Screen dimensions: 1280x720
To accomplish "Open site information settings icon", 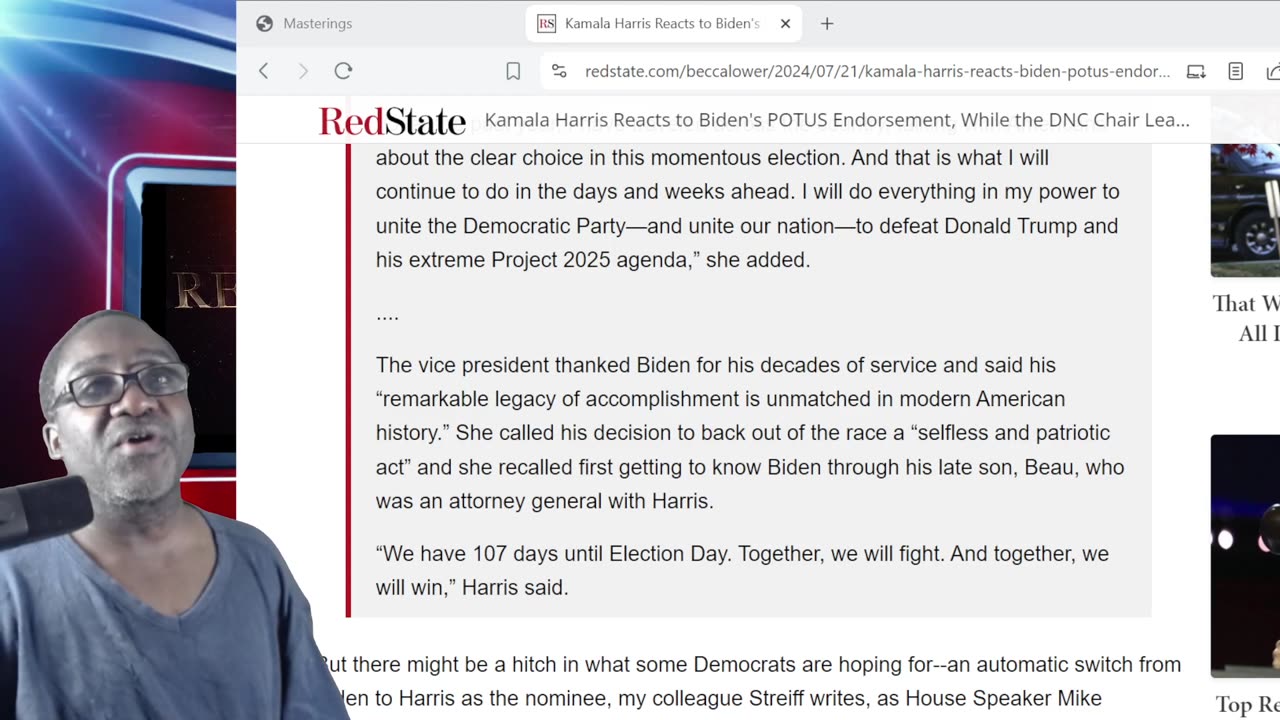I will tap(559, 71).
